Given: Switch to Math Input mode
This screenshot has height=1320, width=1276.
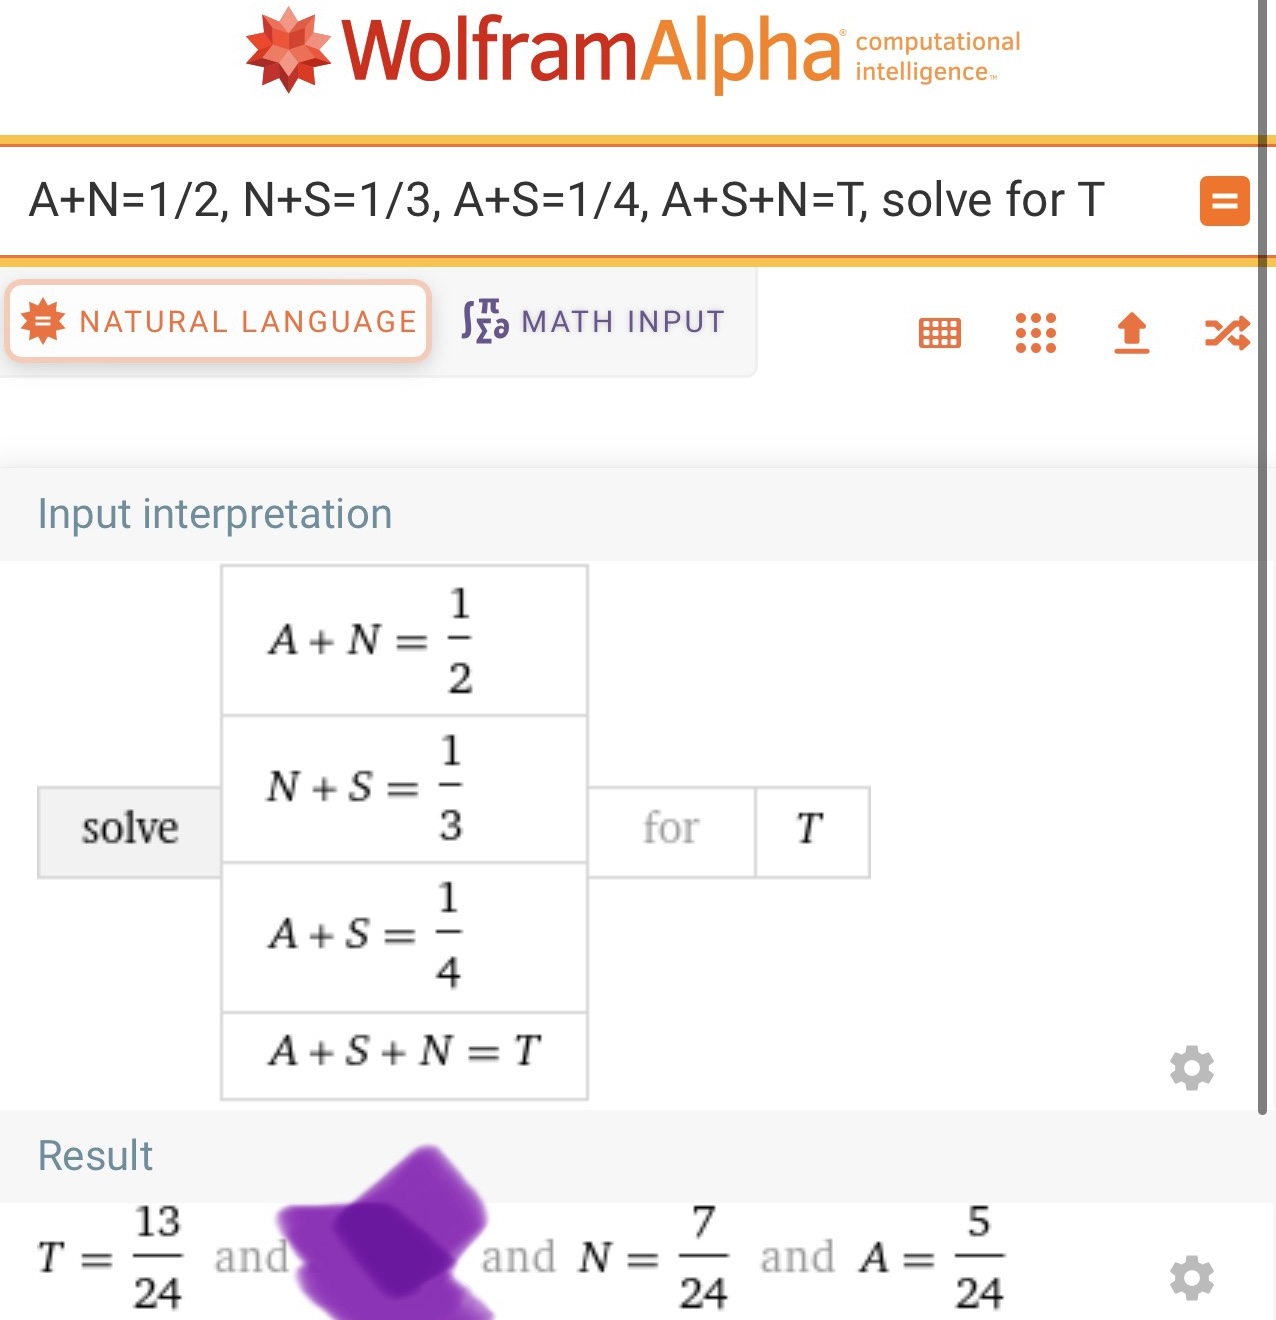Looking at the screenshot, I should (593, 321).
